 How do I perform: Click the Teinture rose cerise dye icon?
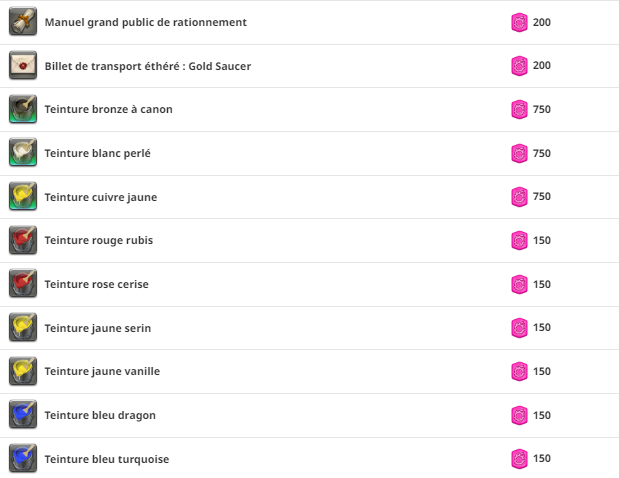(x=23, y=283)
